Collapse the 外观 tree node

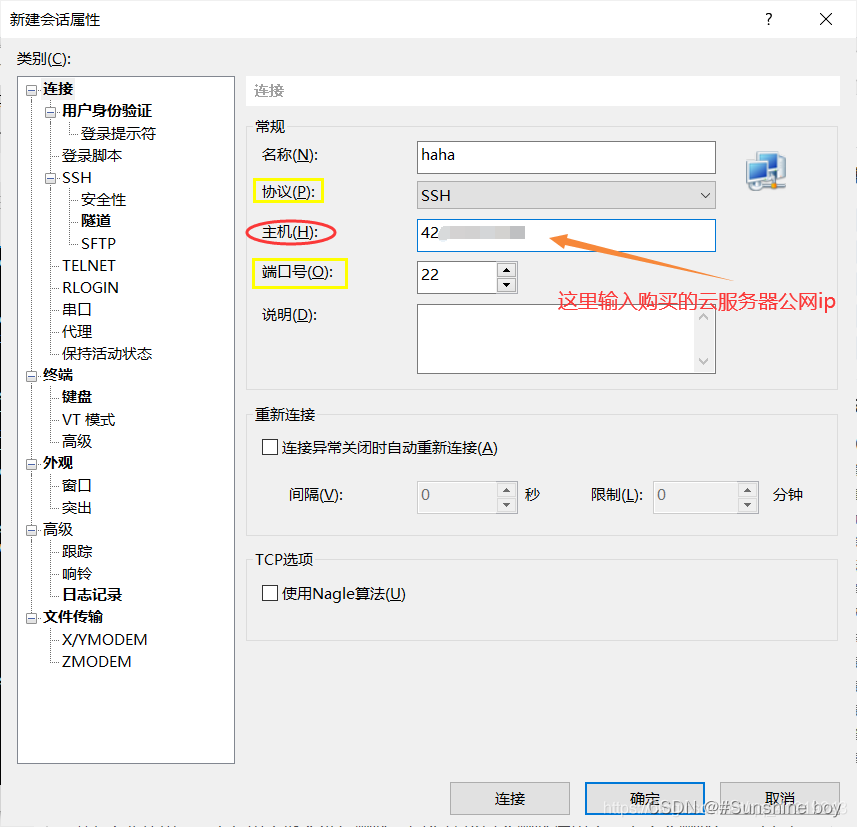[32, 464]
